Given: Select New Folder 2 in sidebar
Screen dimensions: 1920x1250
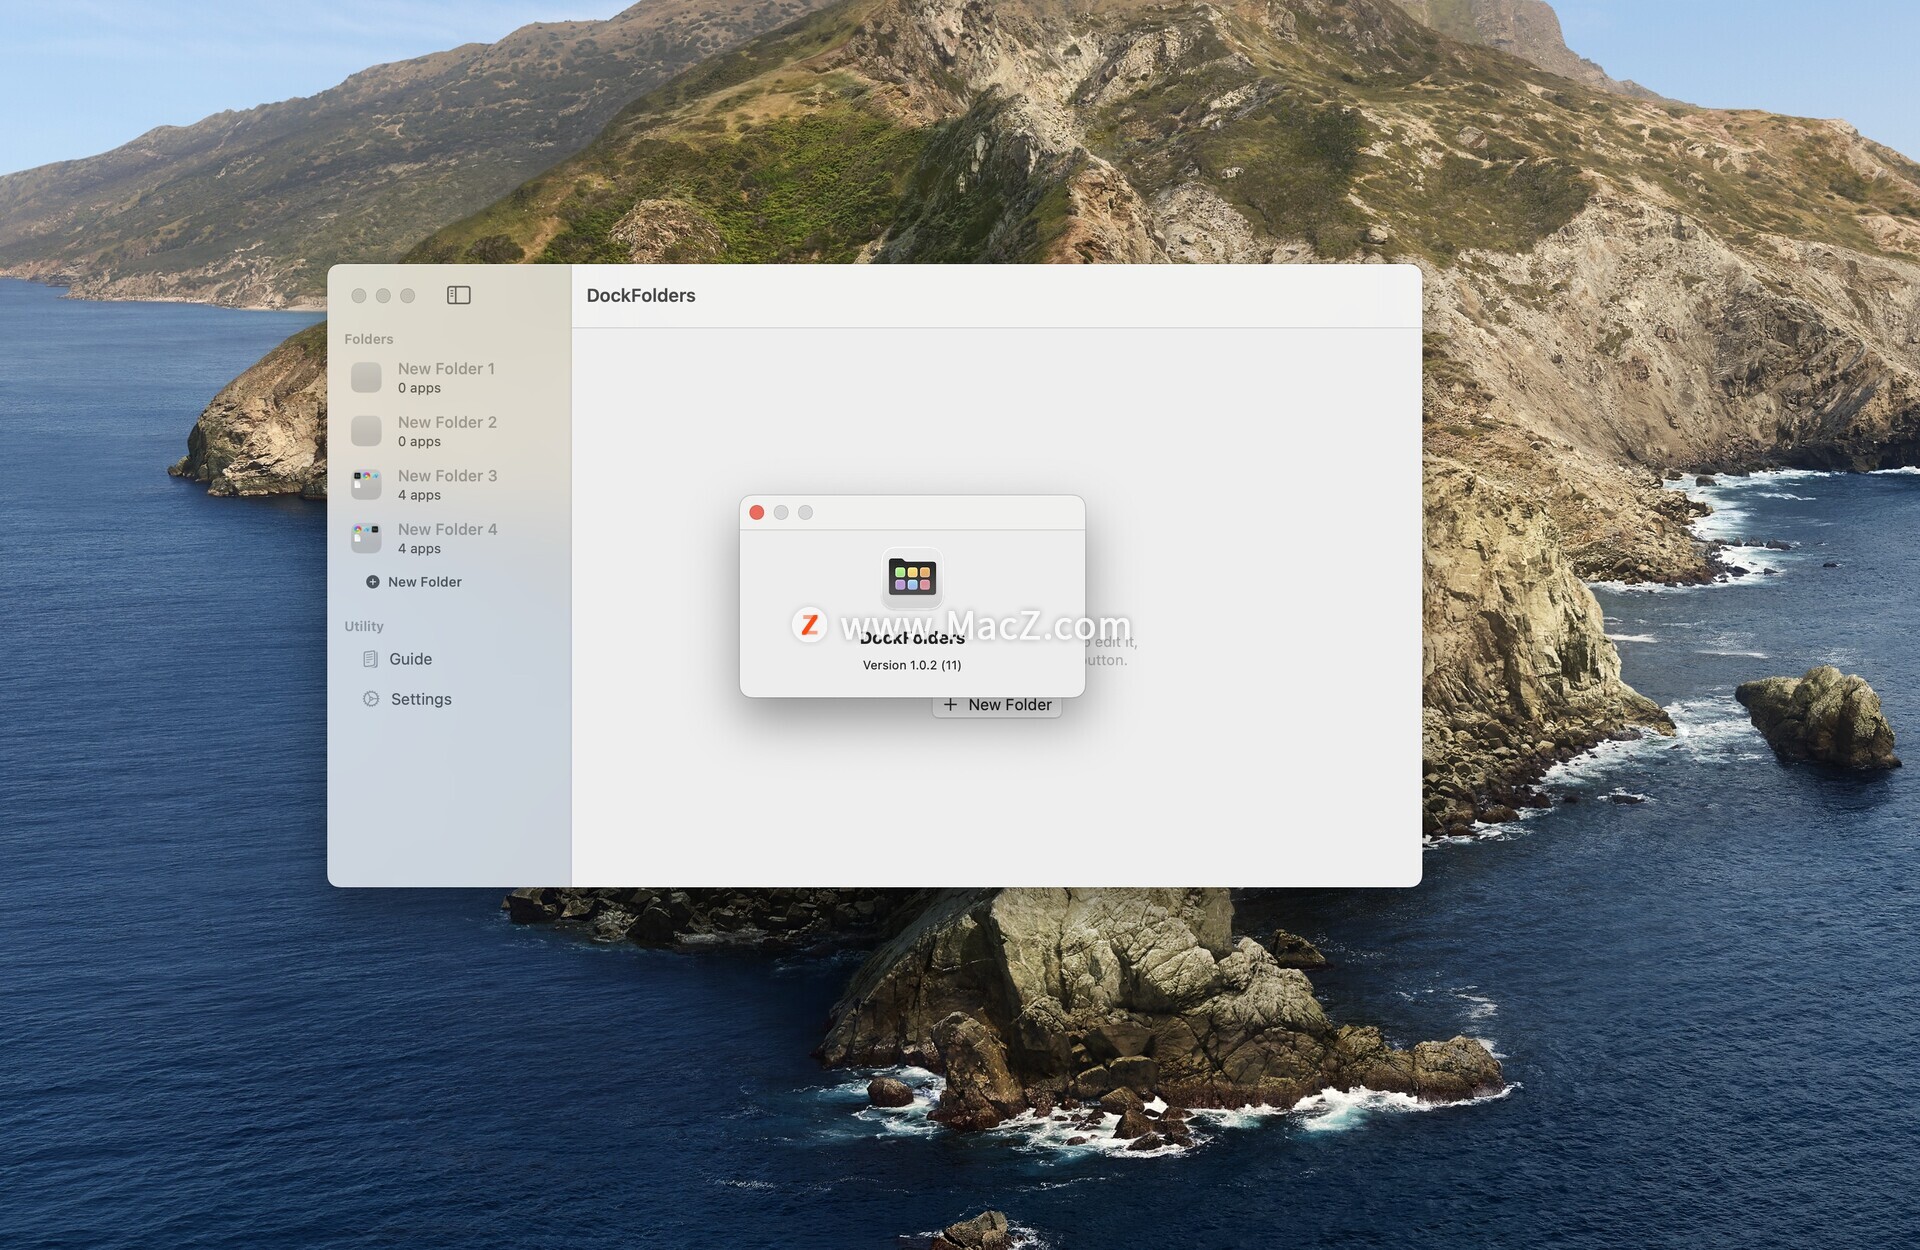Looking at the screenshot, I should (448, 431).
